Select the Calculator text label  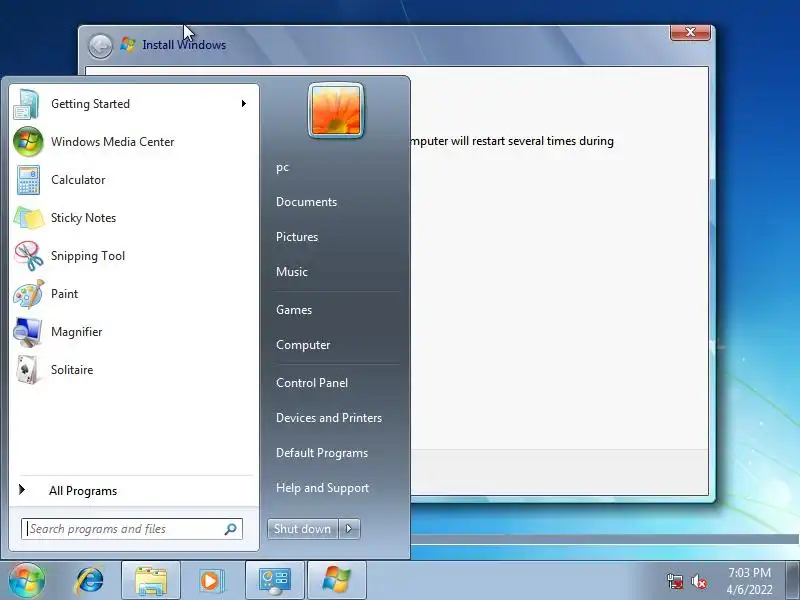coord(78,180)
